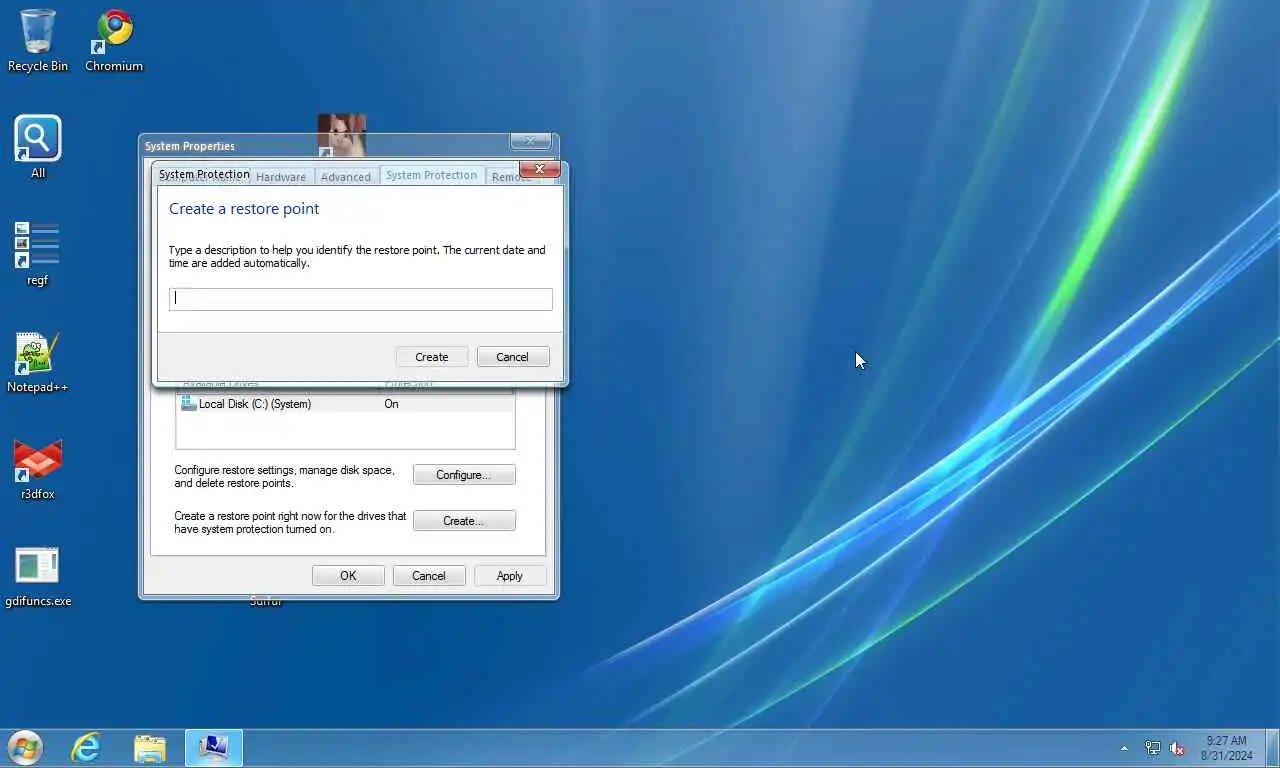
Task: Select the System Properties taskbar button
Action: [213, 747]
